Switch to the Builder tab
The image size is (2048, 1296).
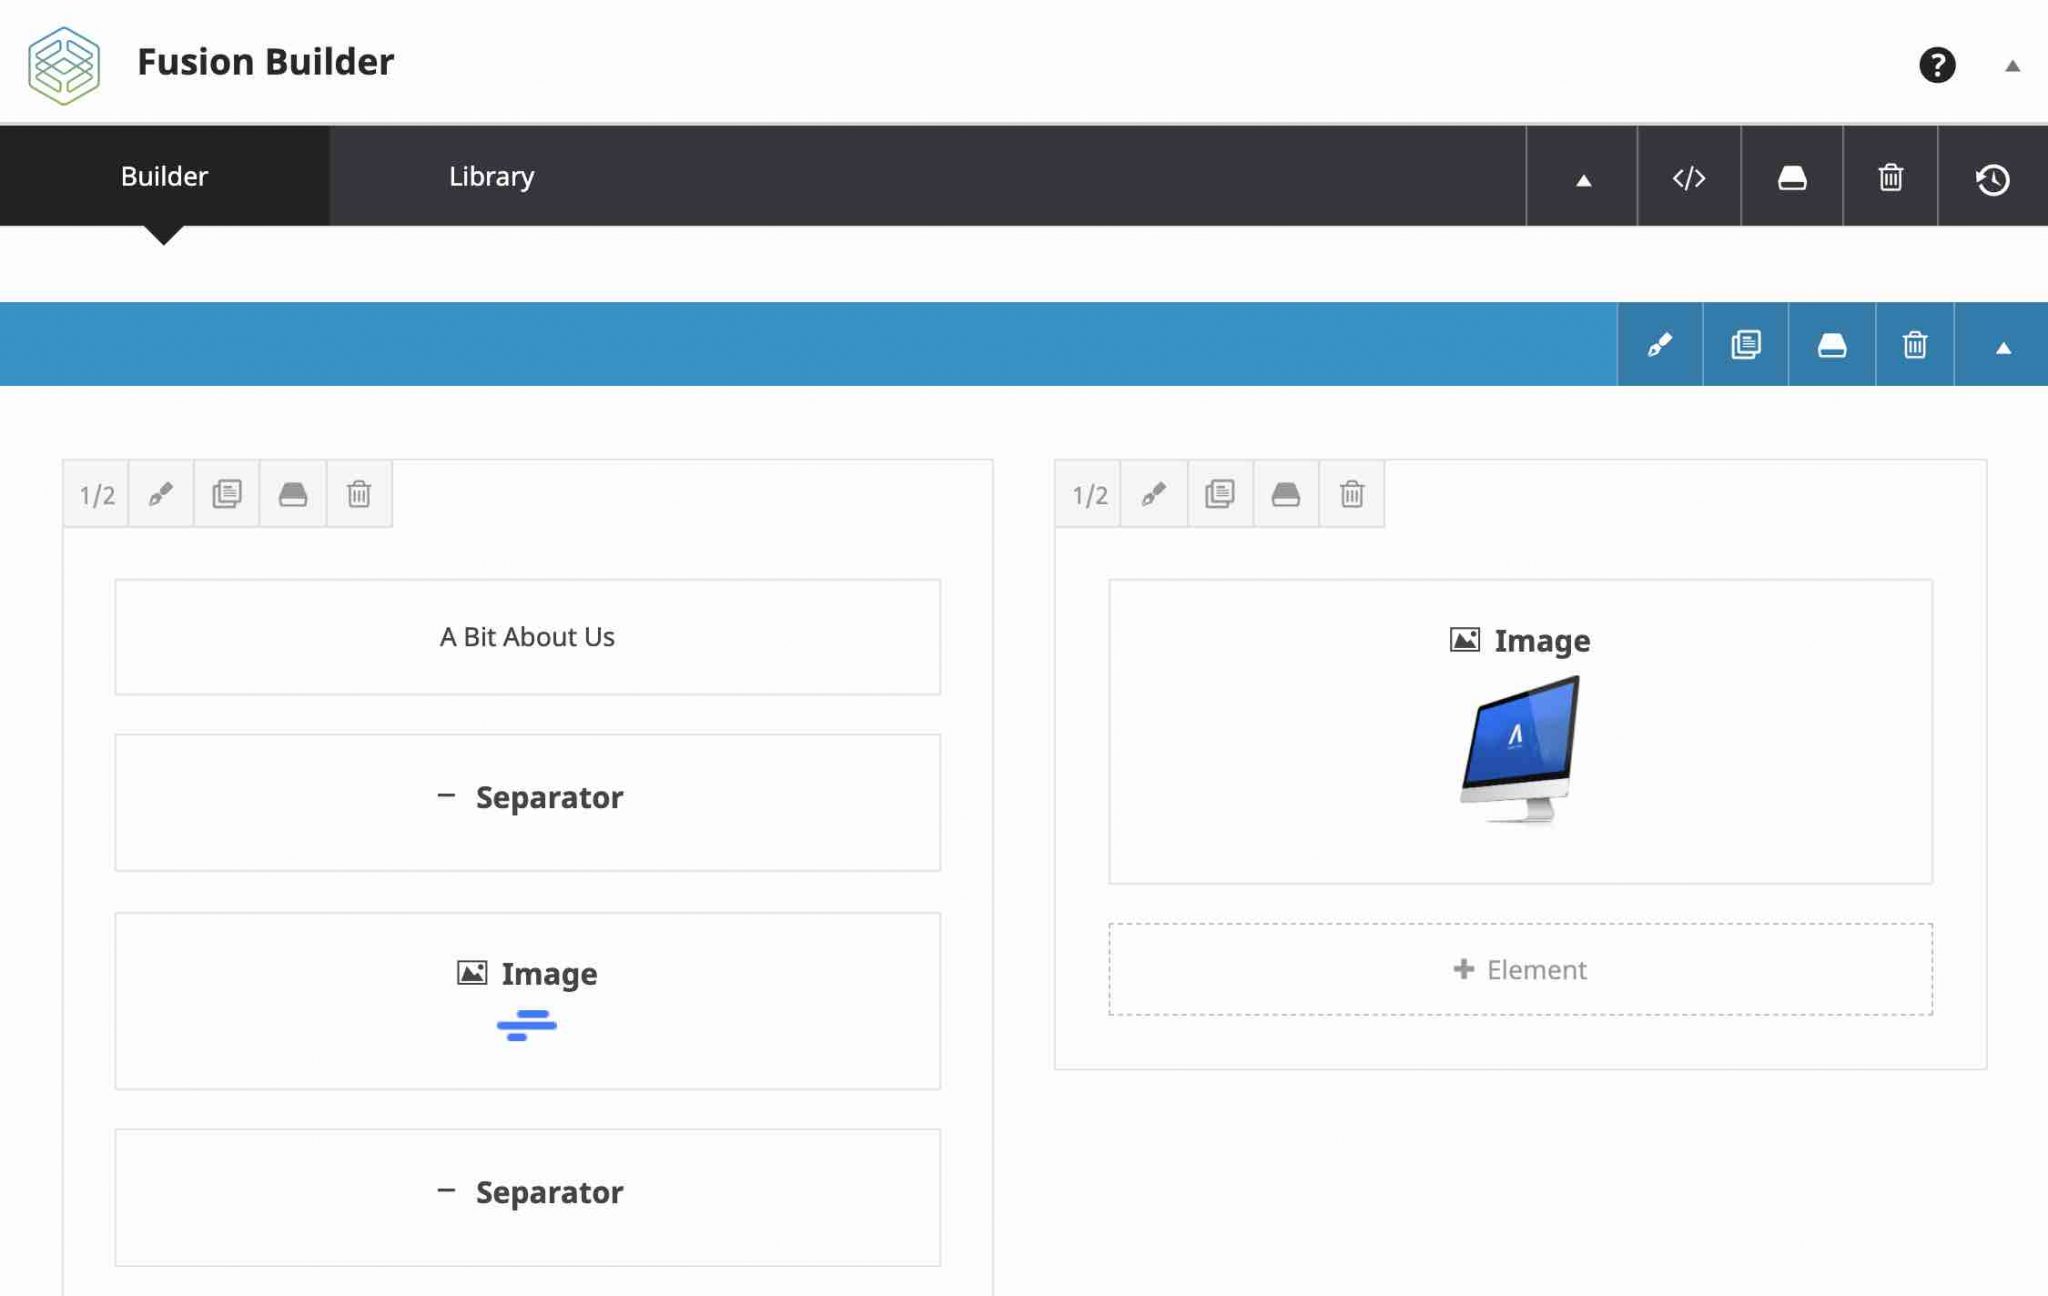click(x=164, y=176)
